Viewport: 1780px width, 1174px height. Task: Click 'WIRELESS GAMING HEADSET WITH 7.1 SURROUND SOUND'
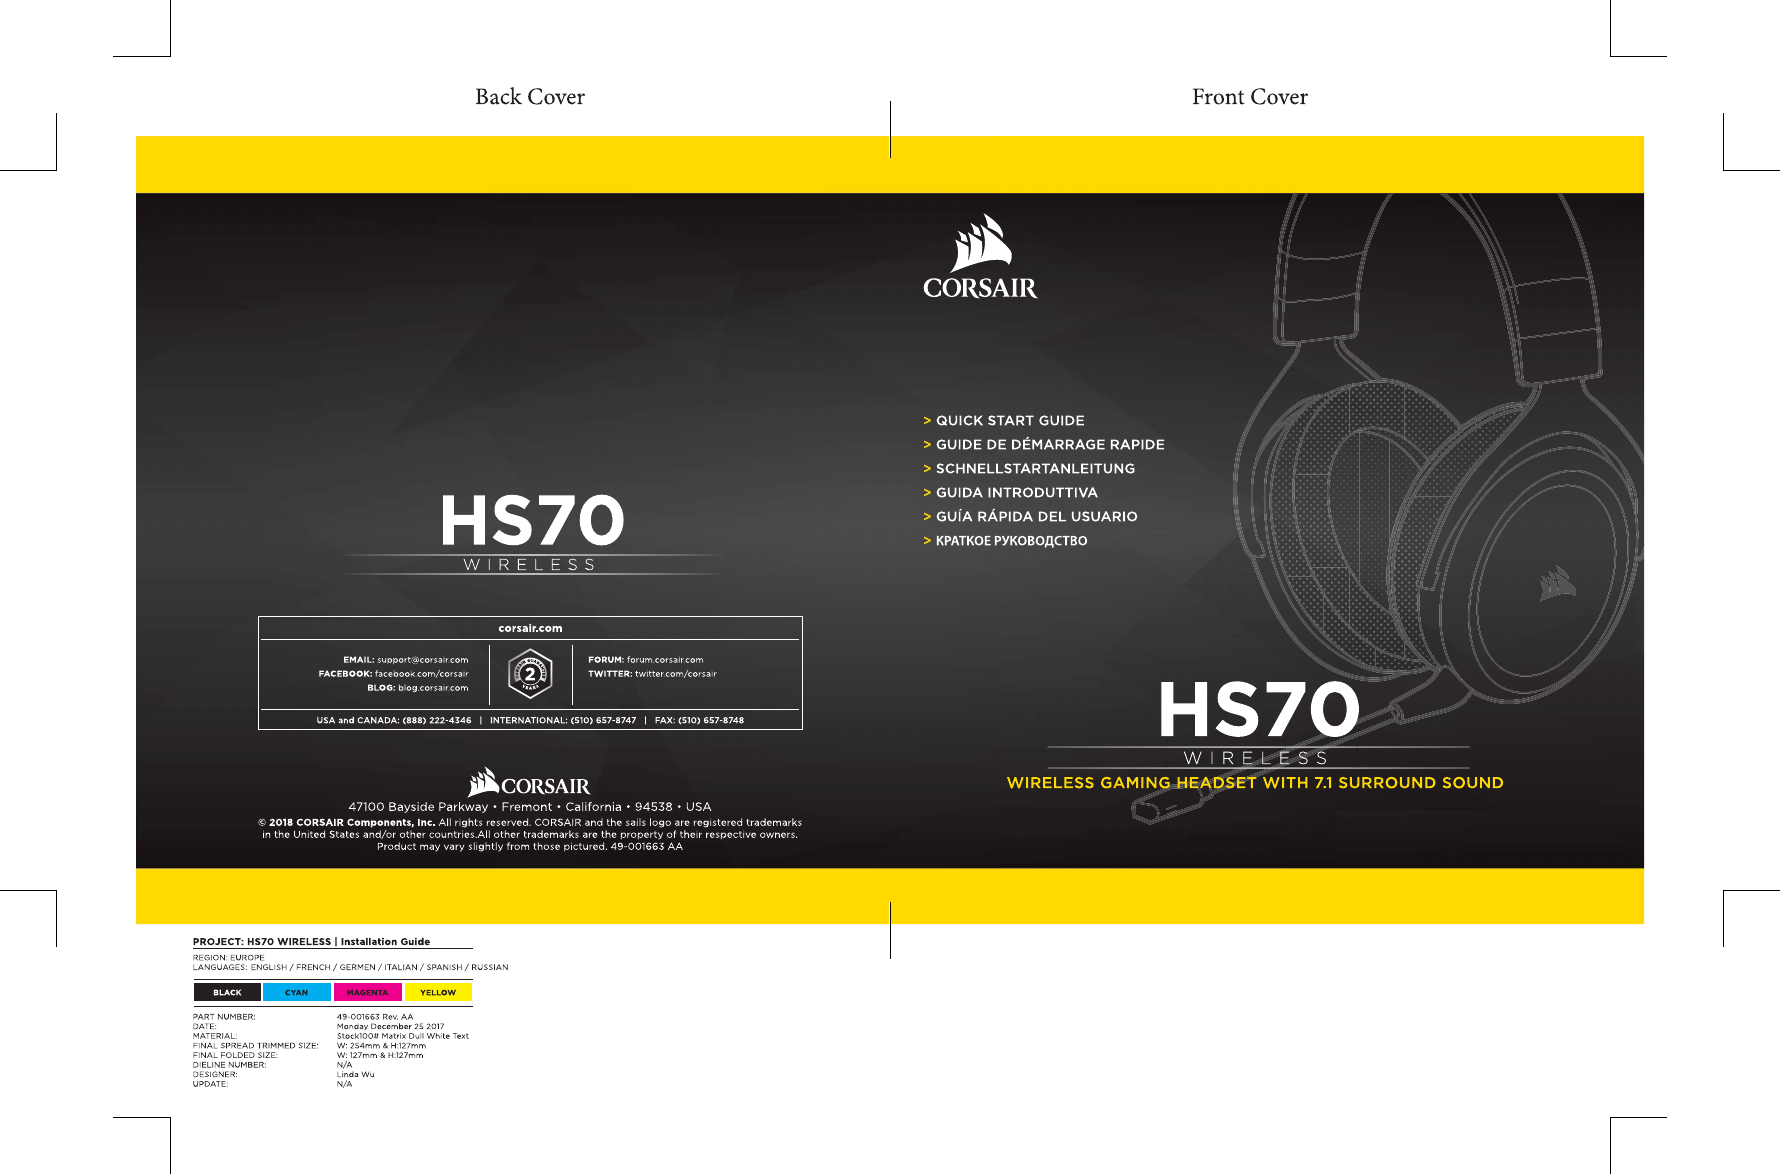click(x=1255, y=783)
